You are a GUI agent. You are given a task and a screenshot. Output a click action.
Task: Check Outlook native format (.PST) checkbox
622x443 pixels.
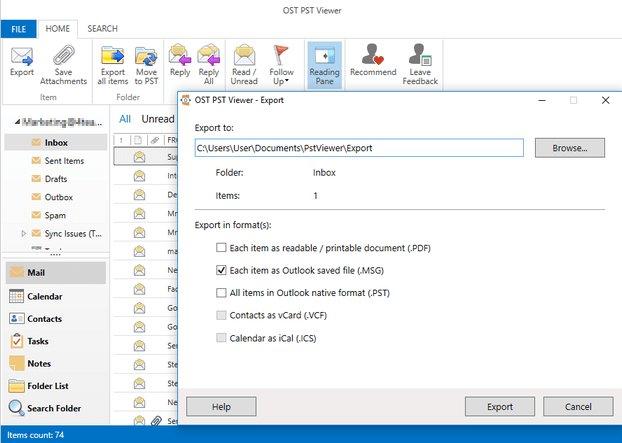[x=221, y=293]
